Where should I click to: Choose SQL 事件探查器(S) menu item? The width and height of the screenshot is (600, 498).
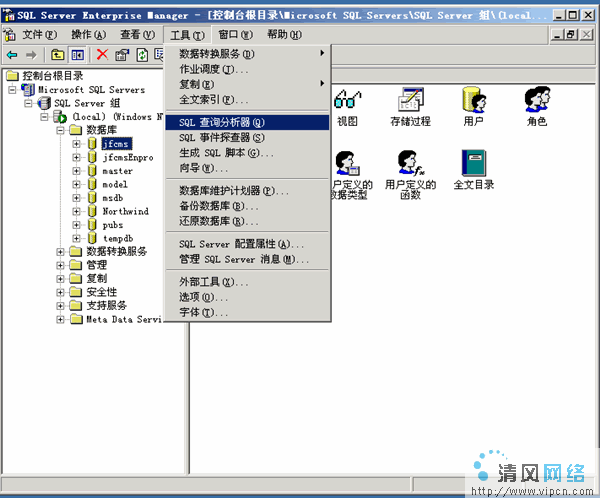coord(247,138)
